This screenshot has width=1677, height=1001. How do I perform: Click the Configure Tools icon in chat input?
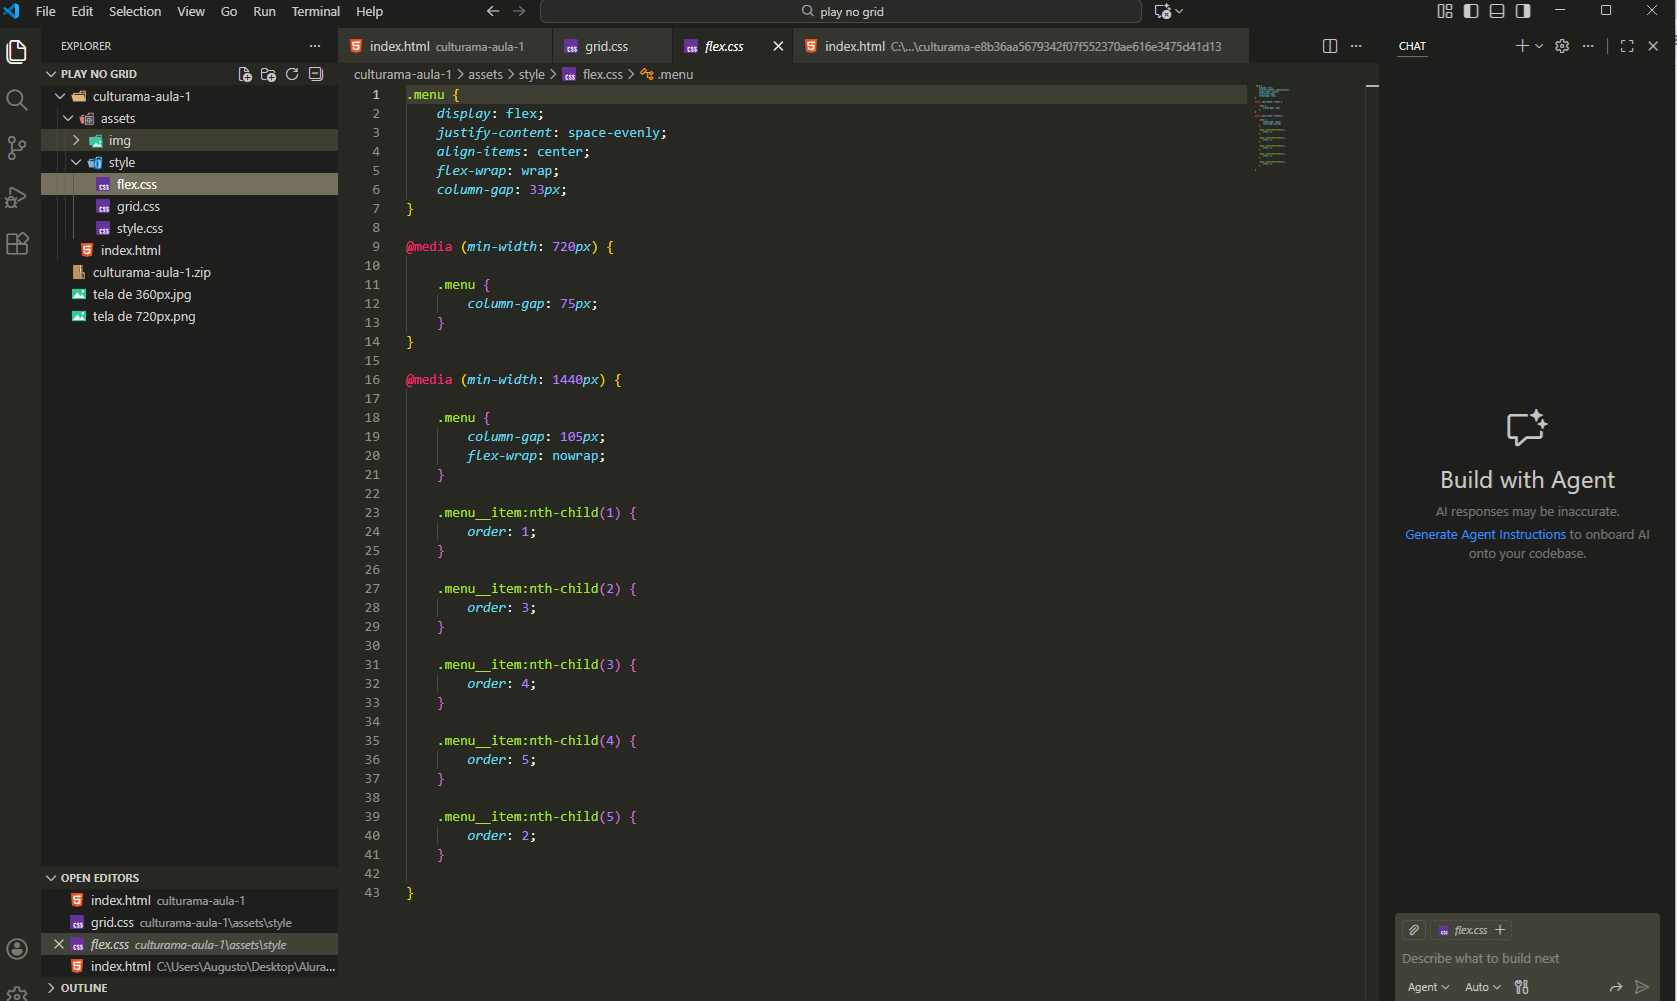(1521, 986)
